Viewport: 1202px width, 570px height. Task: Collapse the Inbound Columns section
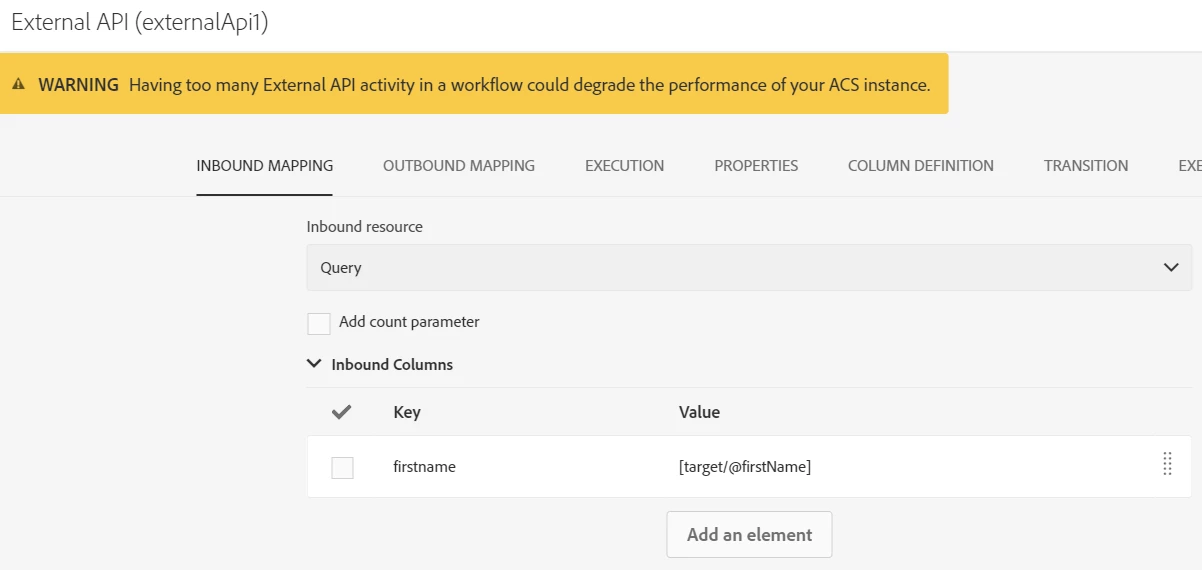click(x=315, y=365)
